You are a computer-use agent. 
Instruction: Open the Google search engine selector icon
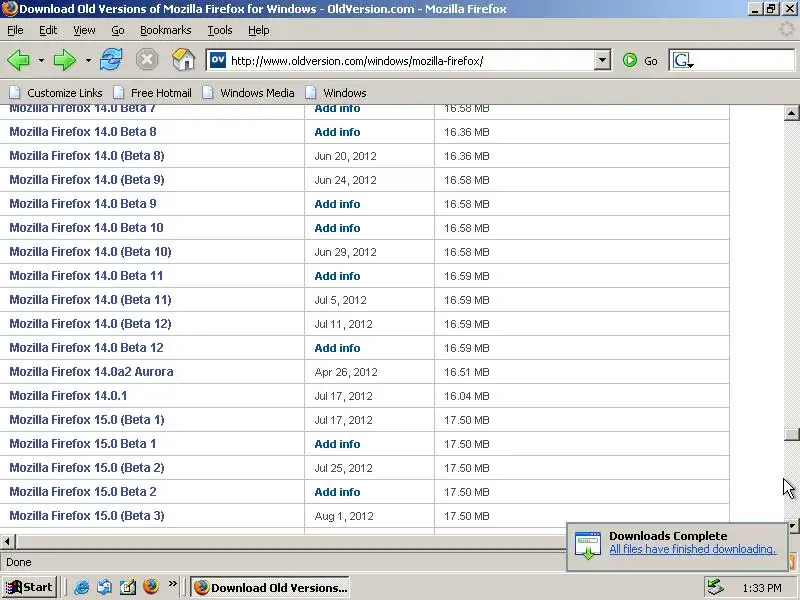(683, 61)
